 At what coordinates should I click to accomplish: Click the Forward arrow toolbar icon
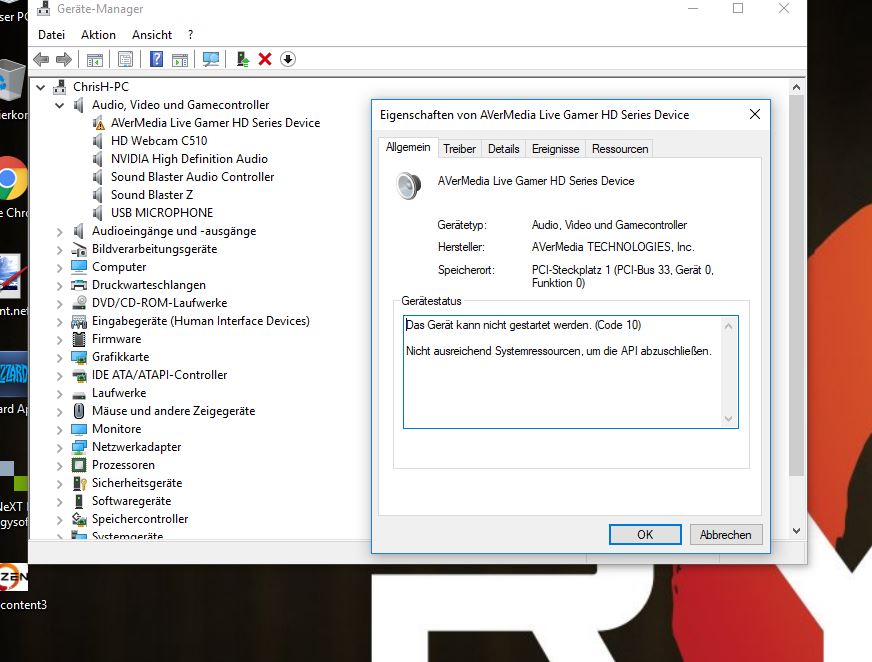point(64,59)
